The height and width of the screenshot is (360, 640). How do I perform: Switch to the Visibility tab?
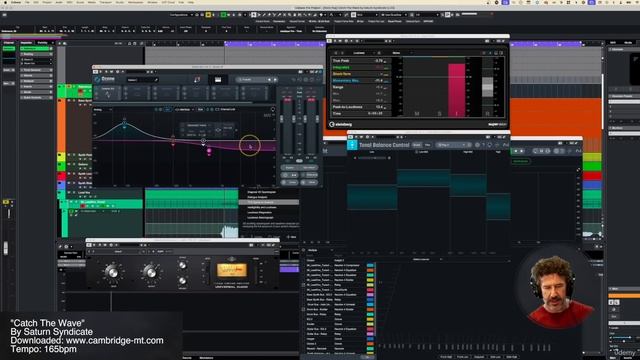pyautogui.click(x=42, y=42)
